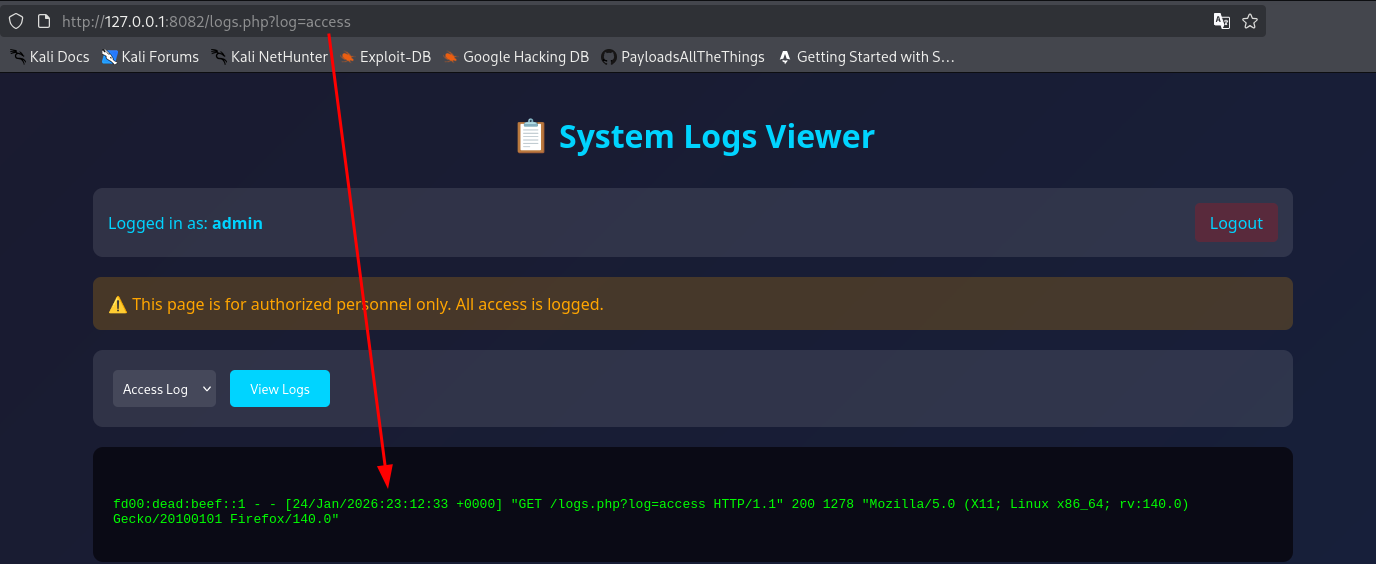The image size is (1376, 564).
Task: Click the shield tracking protection icon
Action: point(16,21)
